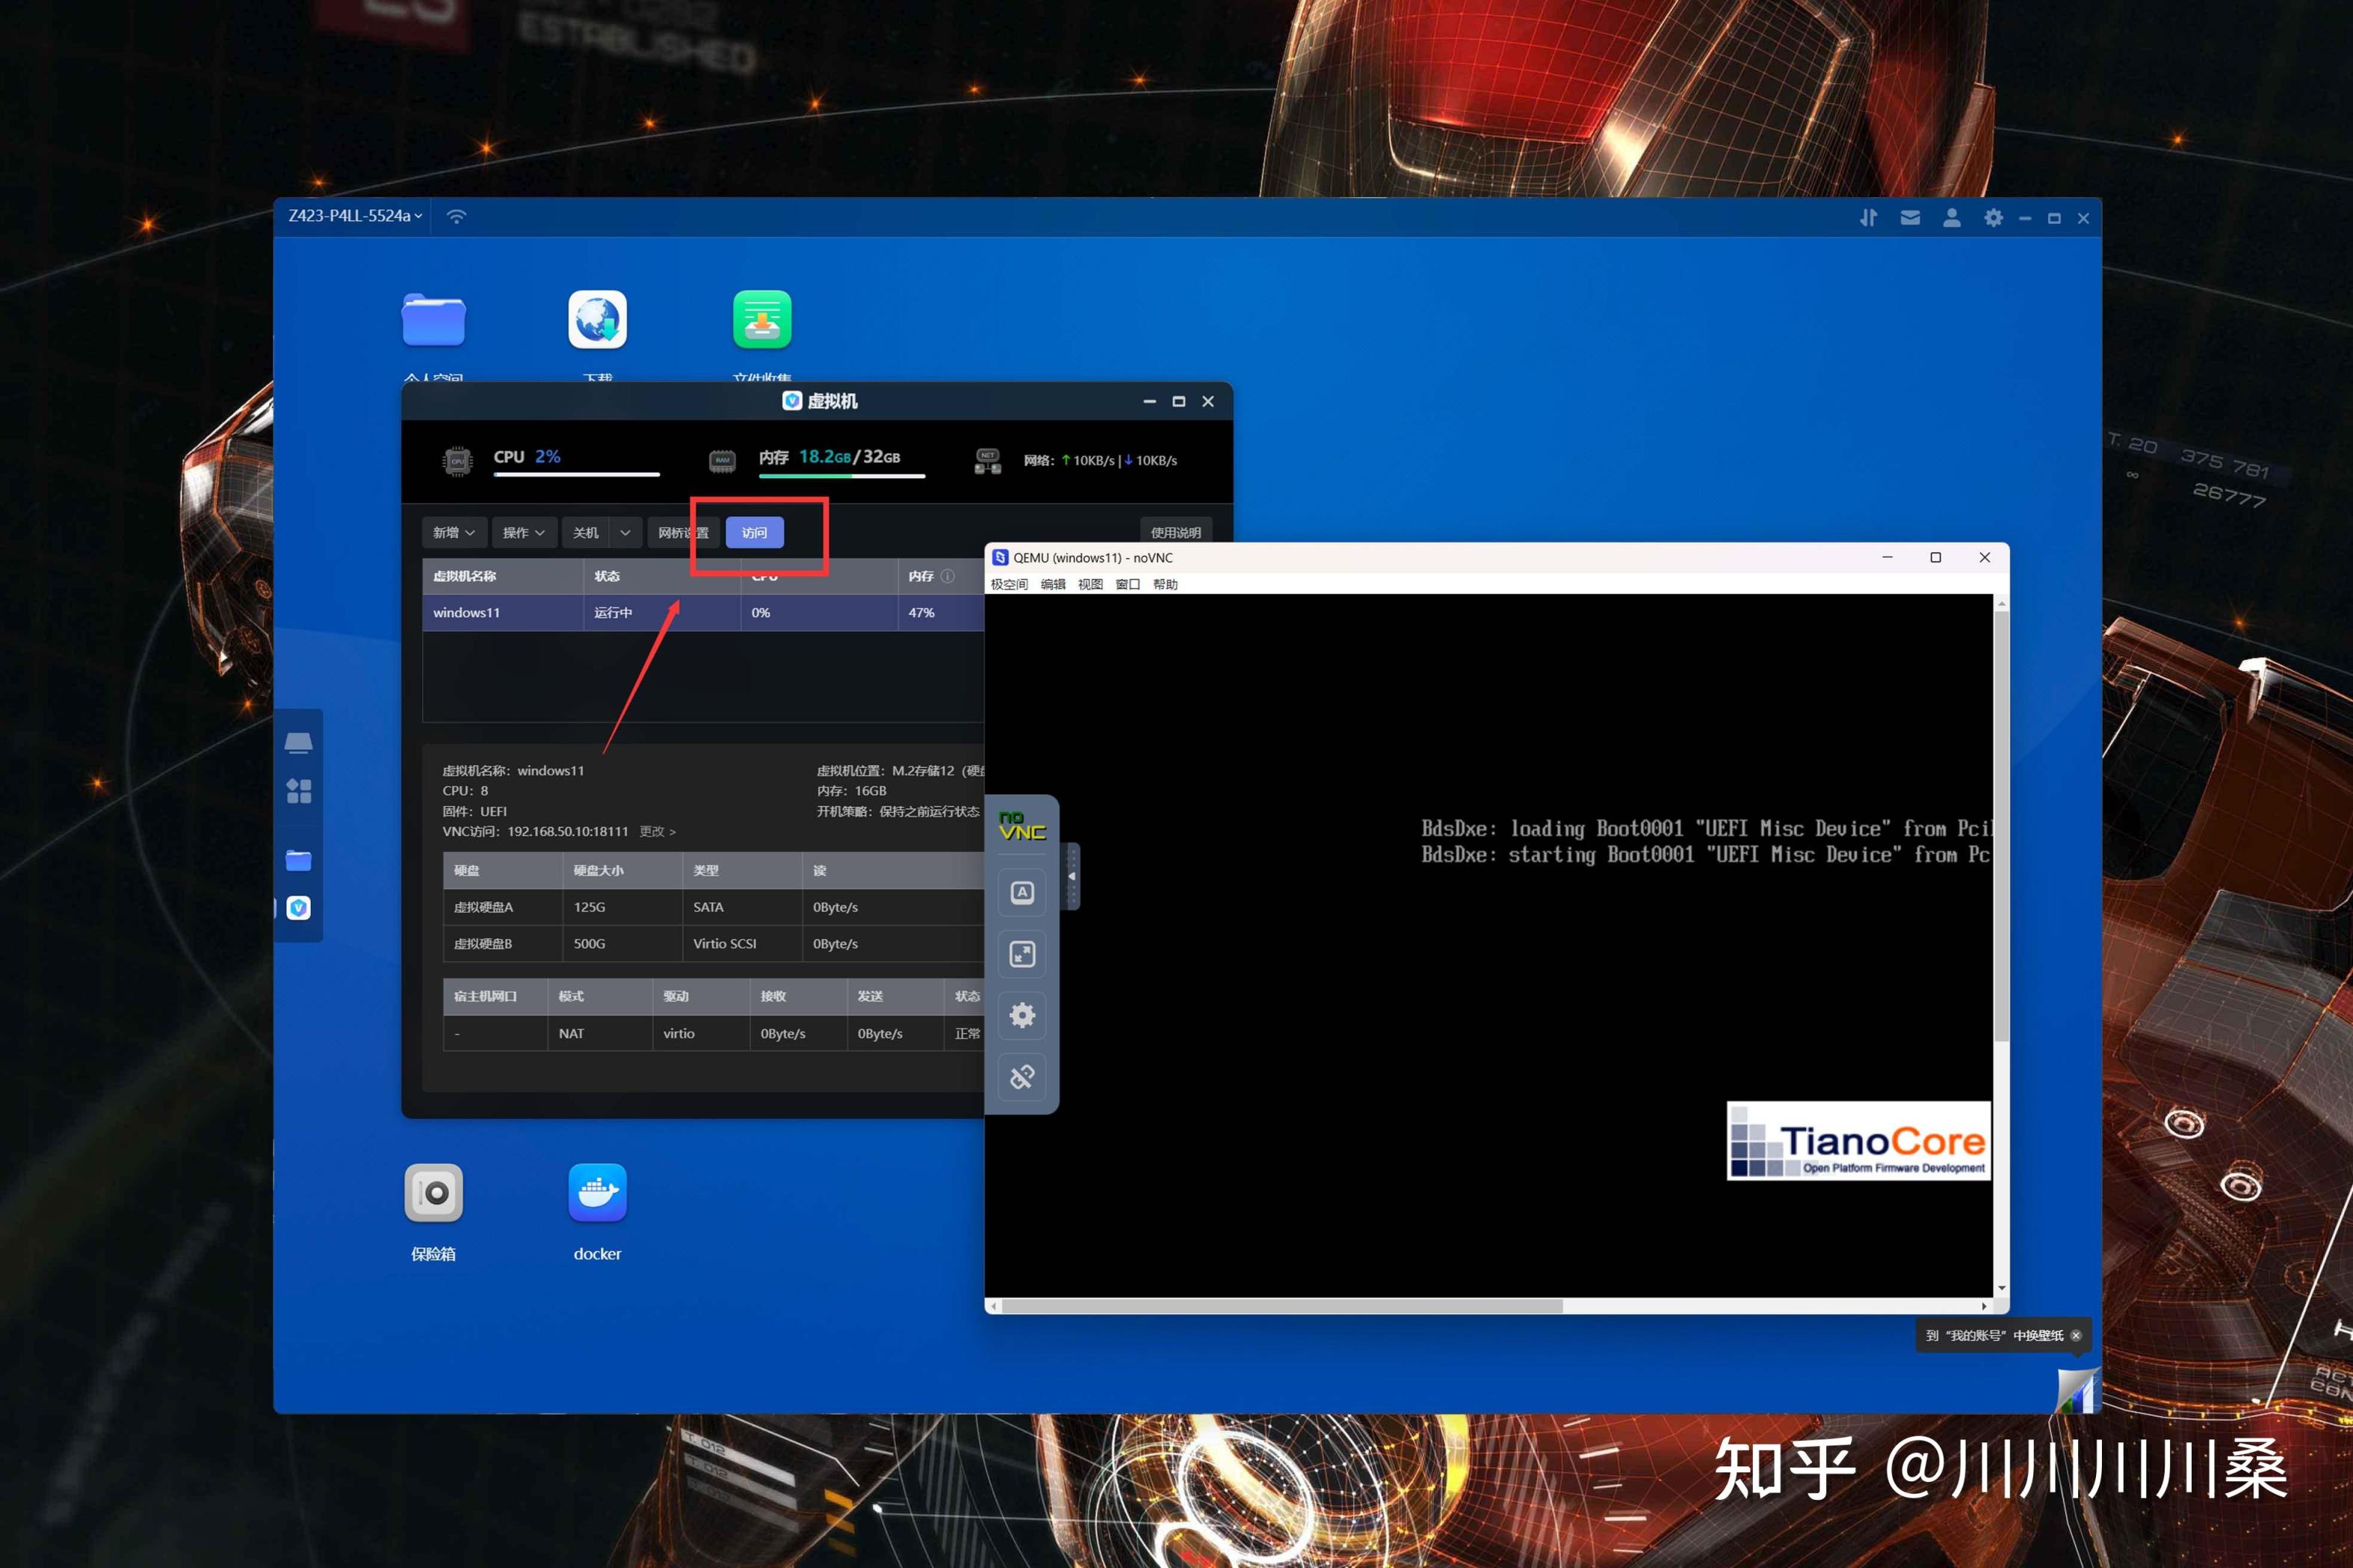The height and width of the screenshot is (1568, 2353).
Task: Open the 保险箱 safe box app
Action: tap(433, 1193)
